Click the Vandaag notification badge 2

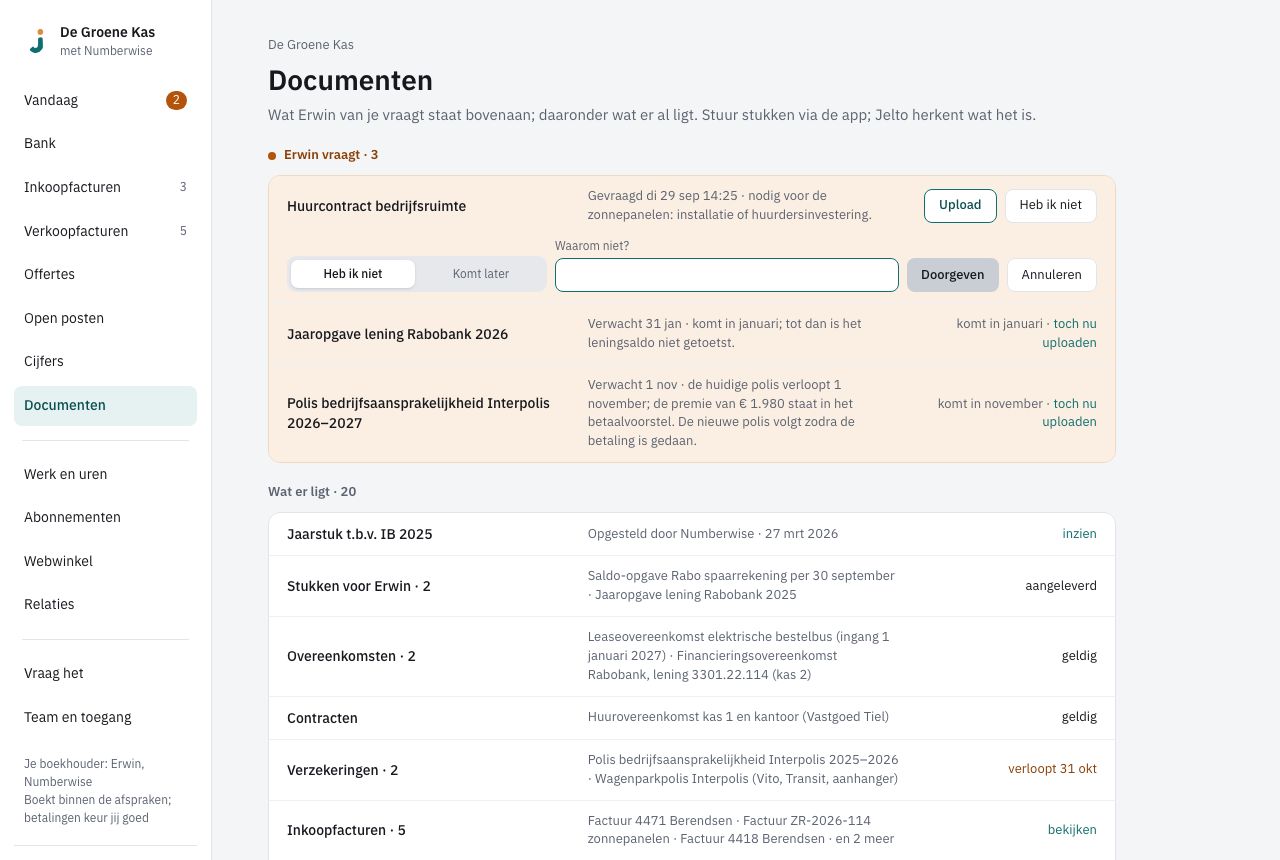coord(176,100)
